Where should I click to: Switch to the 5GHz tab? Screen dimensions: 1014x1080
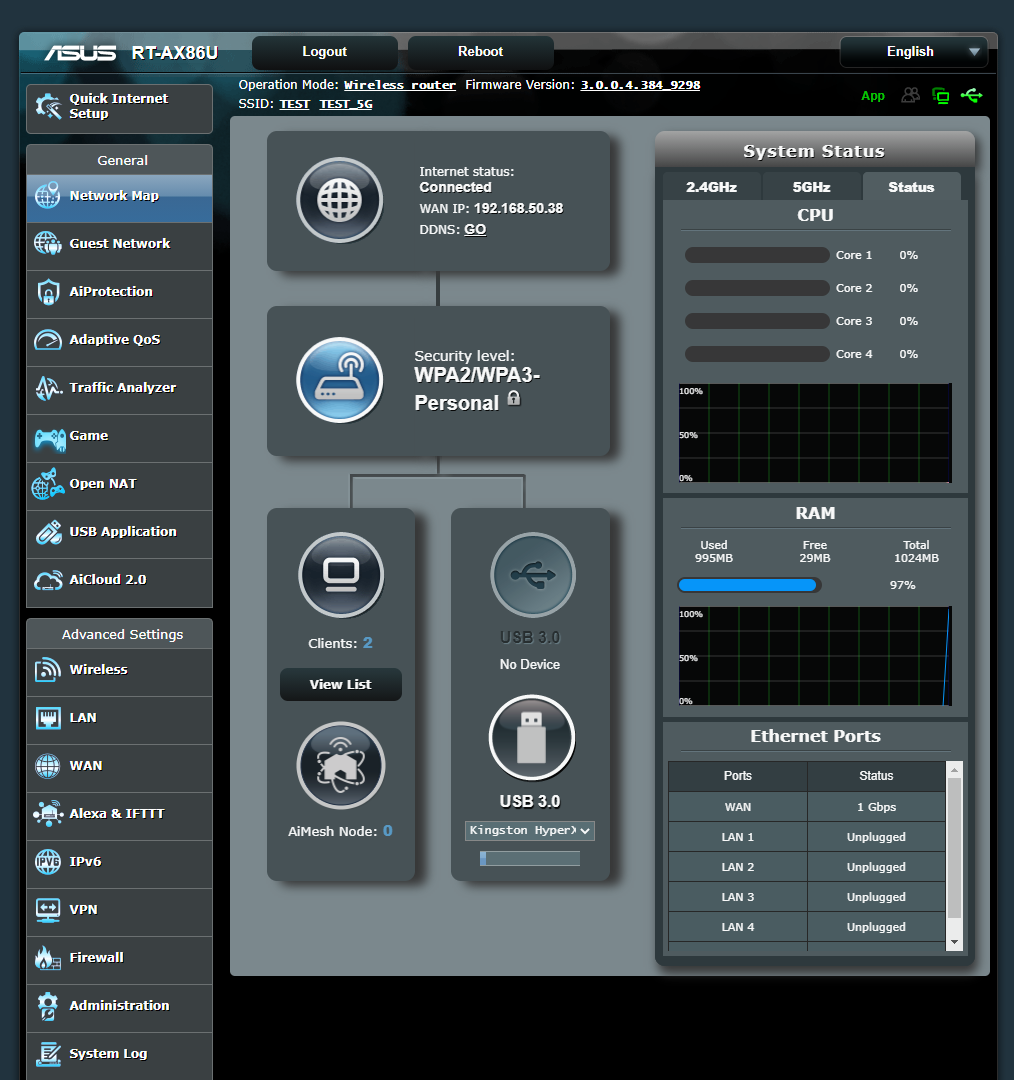pos(811,186)
